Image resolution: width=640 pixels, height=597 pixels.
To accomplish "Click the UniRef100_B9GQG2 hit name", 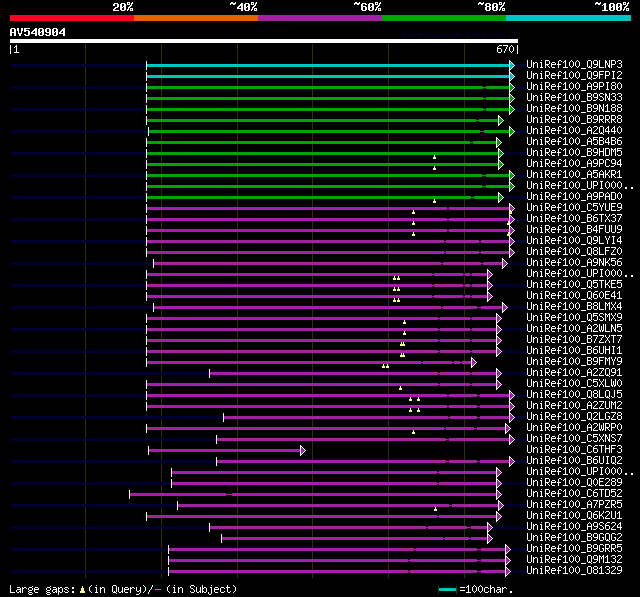I will pyautogui.click(x=574, y=538).
